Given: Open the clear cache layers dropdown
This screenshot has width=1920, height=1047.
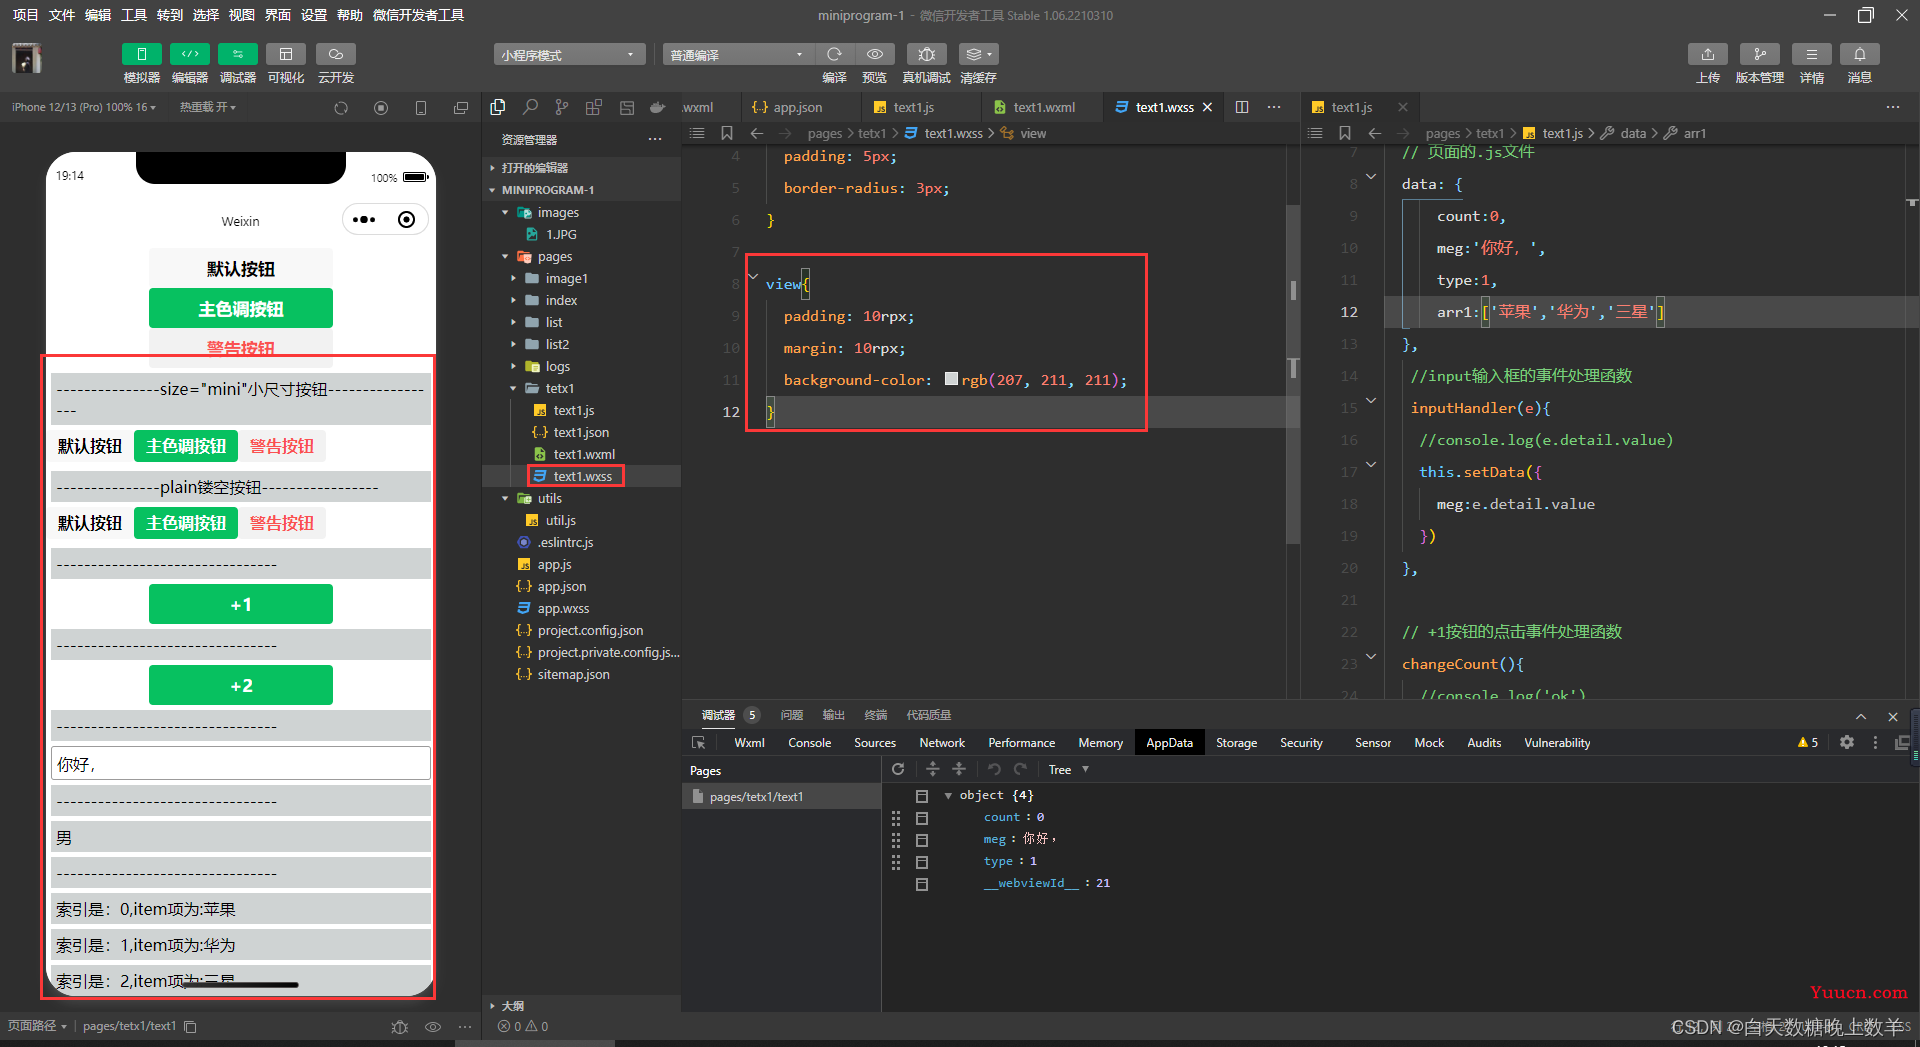Looking at the screenshot, I should click(979, 54).
